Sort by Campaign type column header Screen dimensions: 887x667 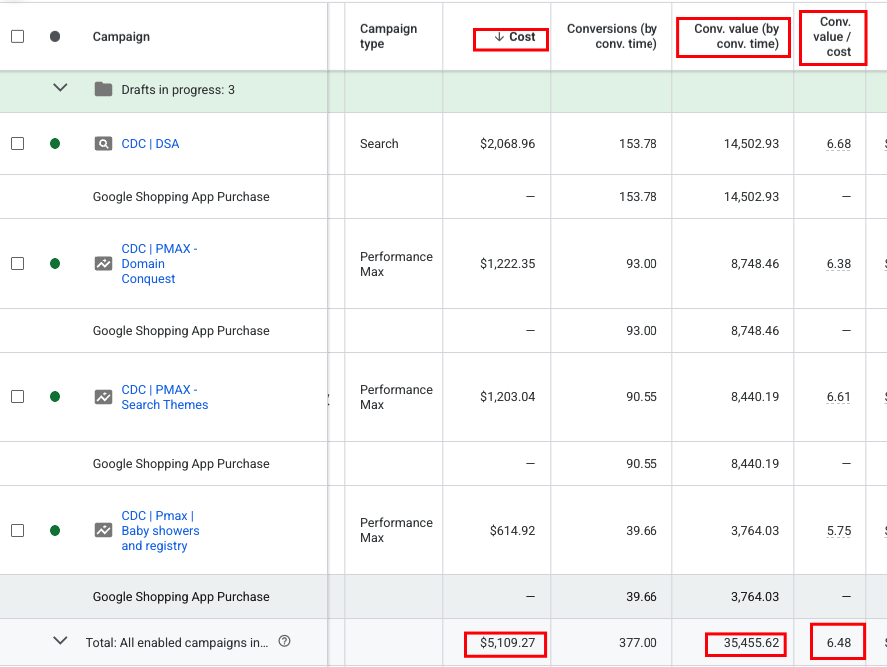click(388, 36)
